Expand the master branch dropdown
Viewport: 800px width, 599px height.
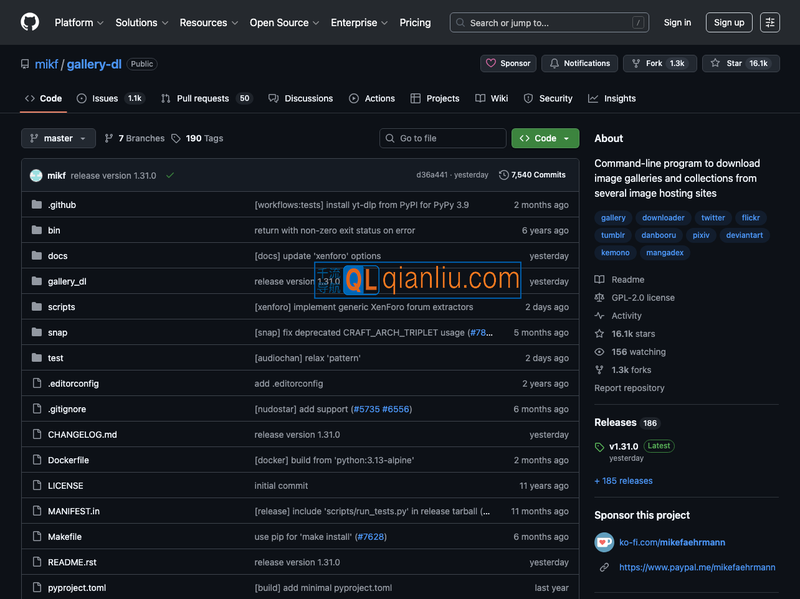pyautogui.click(x=58, y=138)
